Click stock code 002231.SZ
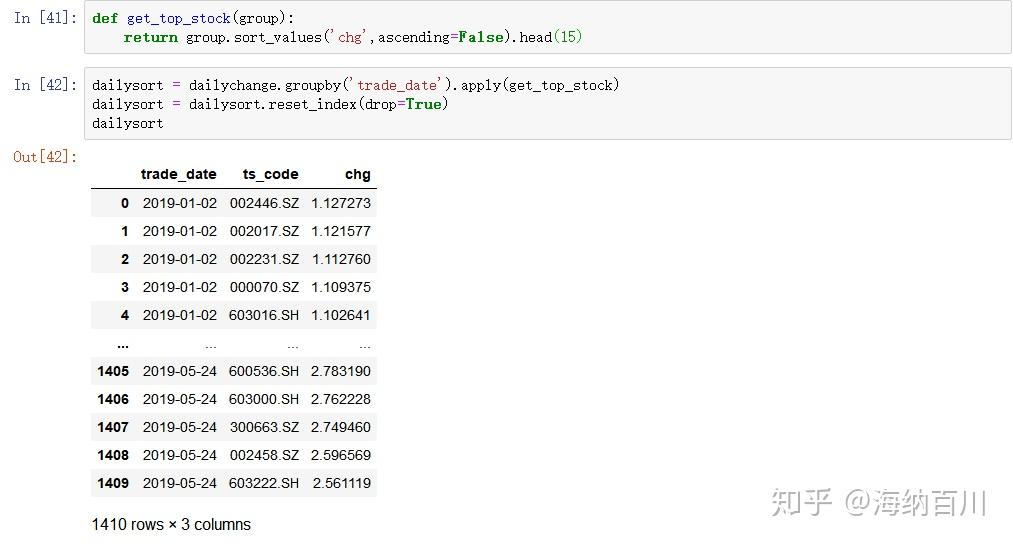 (x=264, y=259)
